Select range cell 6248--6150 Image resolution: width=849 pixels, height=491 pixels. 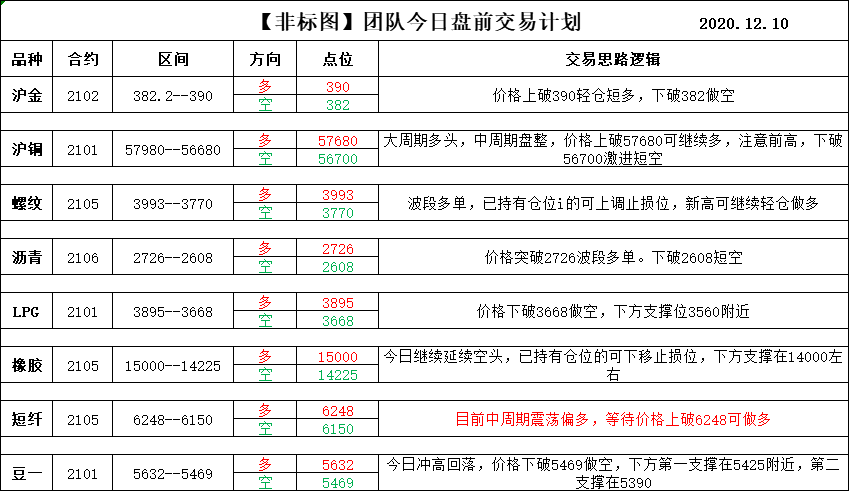click(173, 419)
